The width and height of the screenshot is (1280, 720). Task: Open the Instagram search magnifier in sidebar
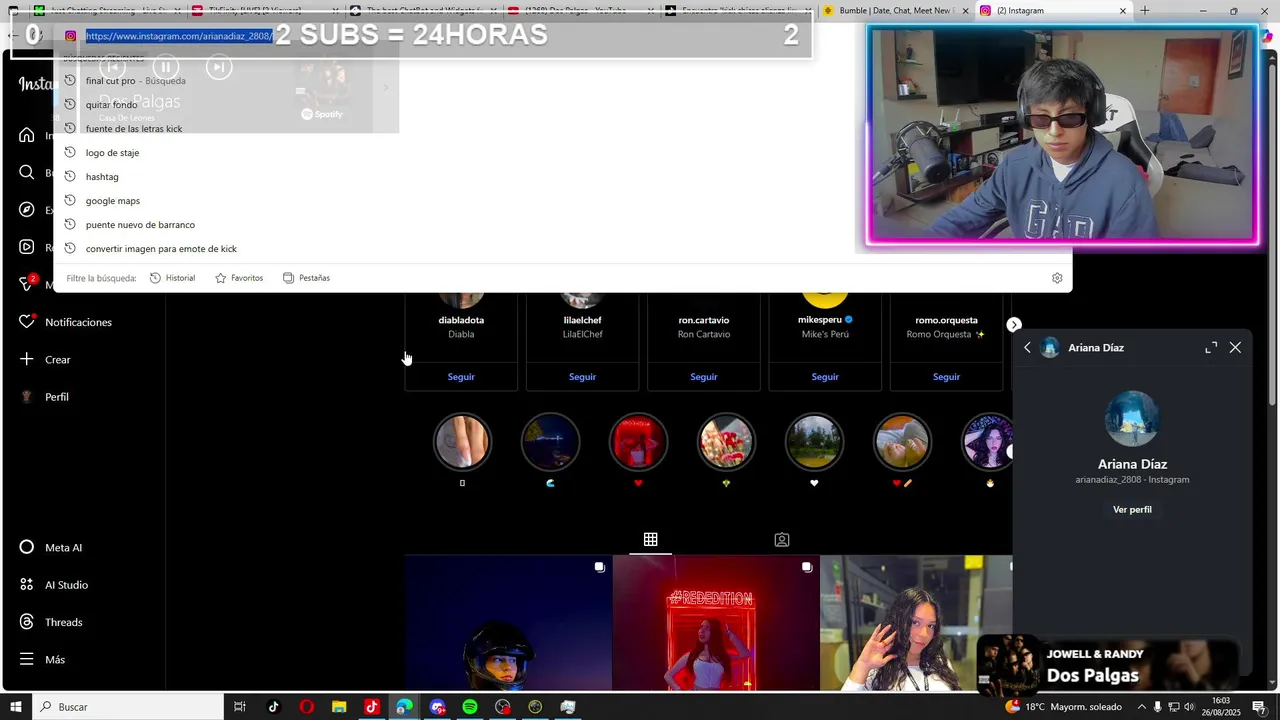(x=27, y=172)
